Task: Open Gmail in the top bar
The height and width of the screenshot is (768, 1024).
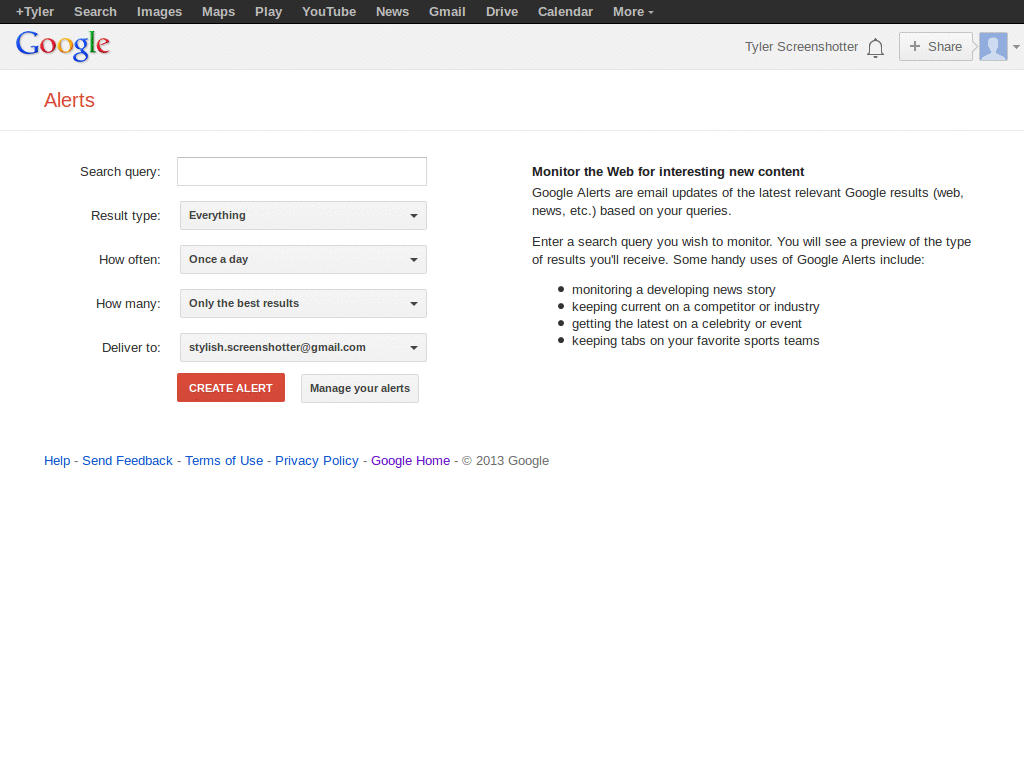Action: [x=447, y=12]
